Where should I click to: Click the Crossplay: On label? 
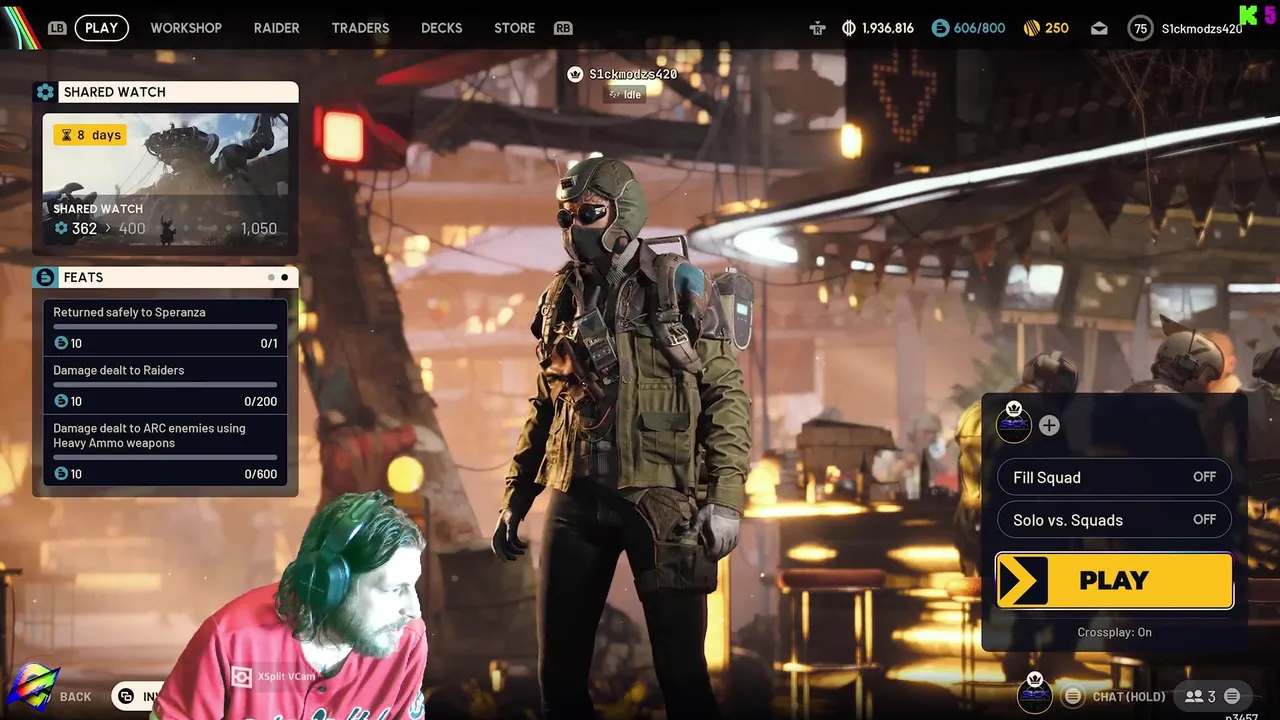point(1114,632)
